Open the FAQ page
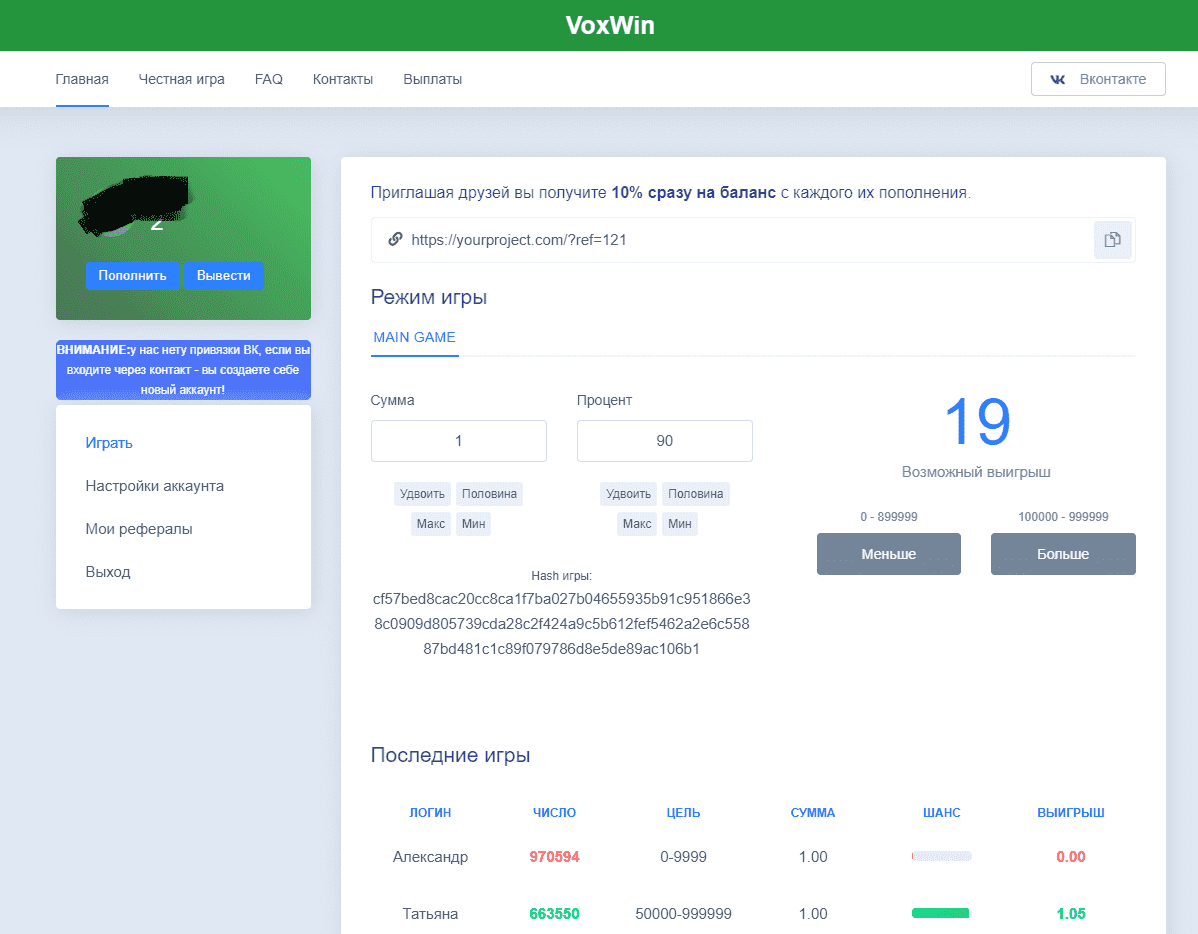Viewport: 1198px width, 934px height. [x=268, y=79]
